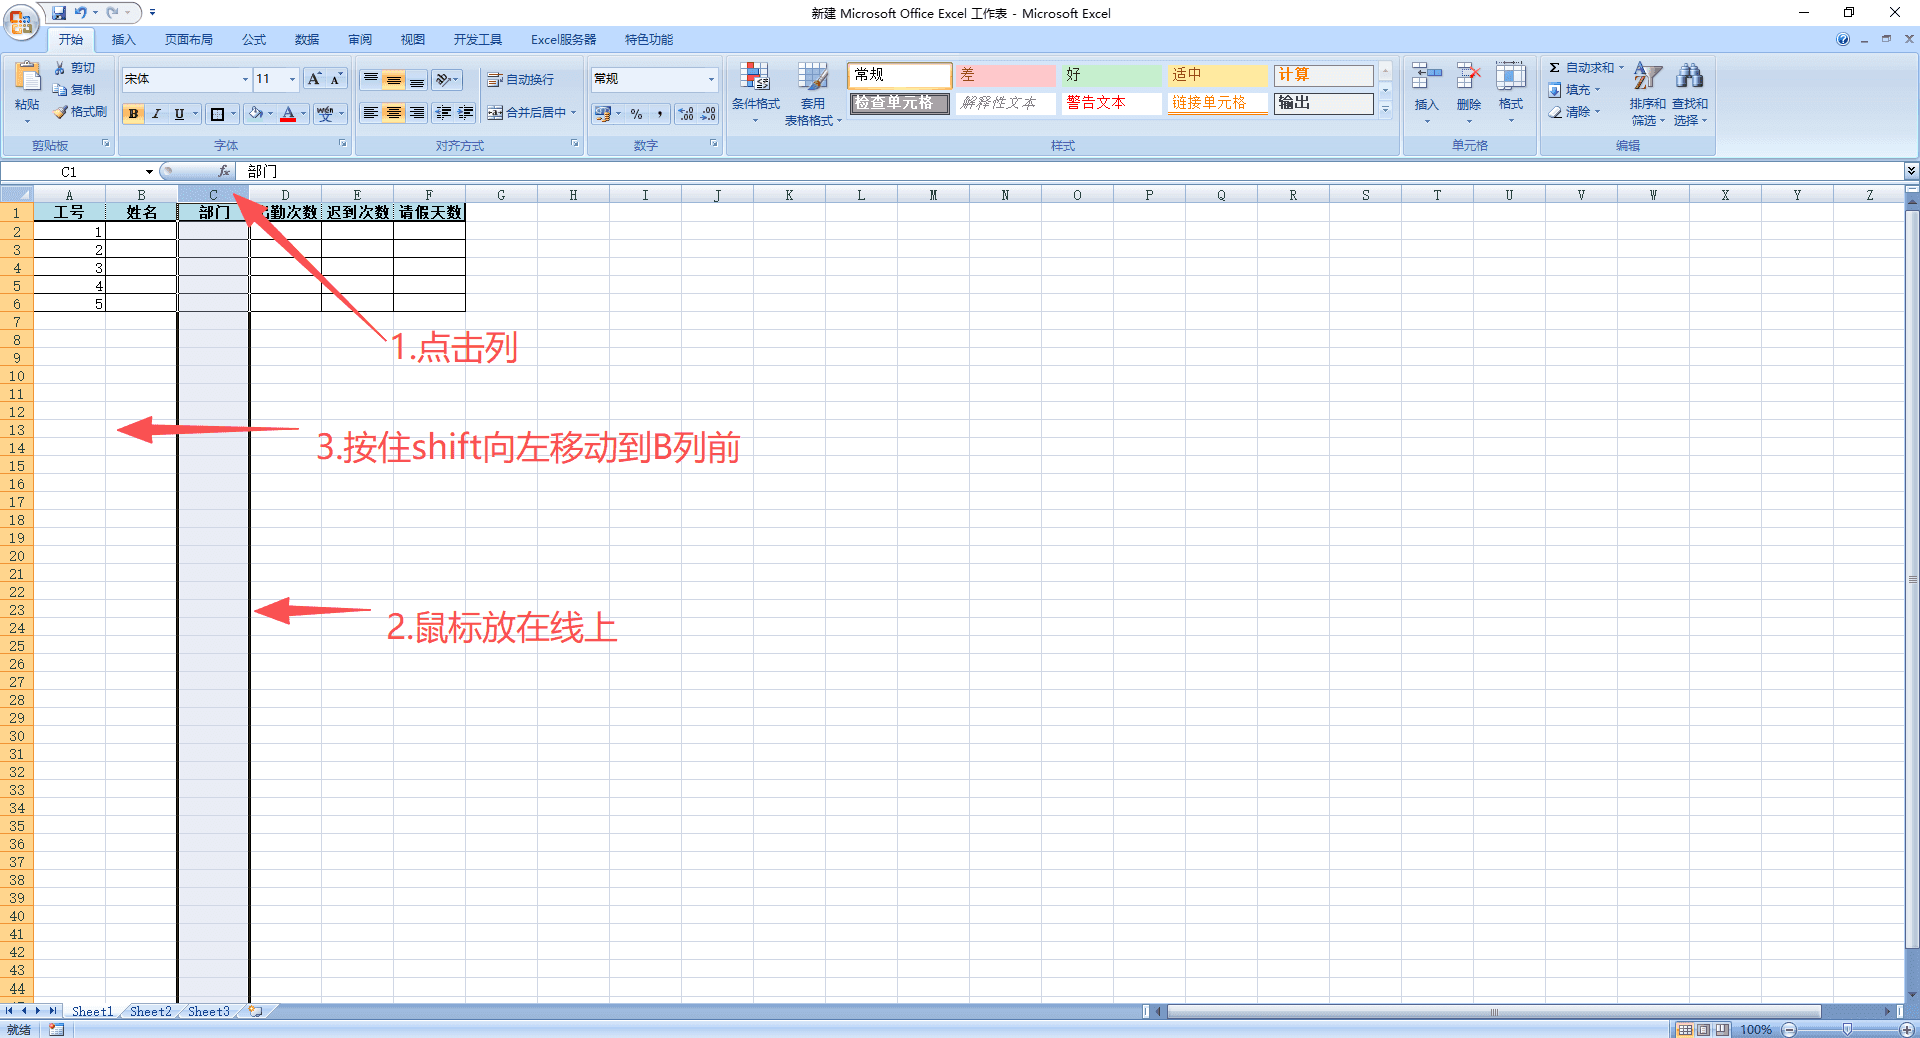Select the 适中 (Neutral) cell style
The height and width of the screenshot is (1038, 1920).
click(x=1217, y=75)
